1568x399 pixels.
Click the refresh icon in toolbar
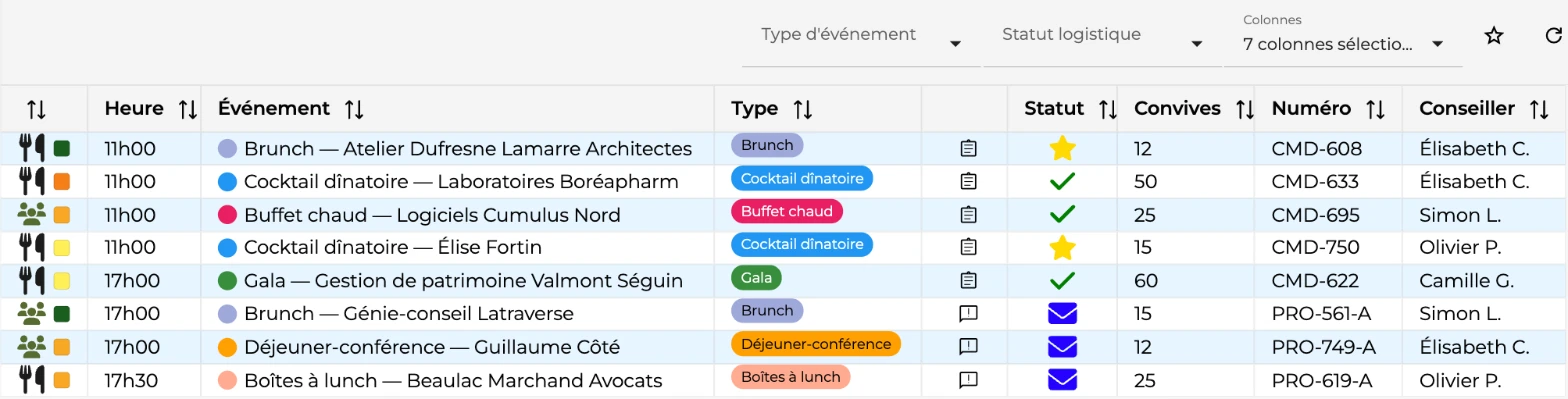coord(1553,36)
